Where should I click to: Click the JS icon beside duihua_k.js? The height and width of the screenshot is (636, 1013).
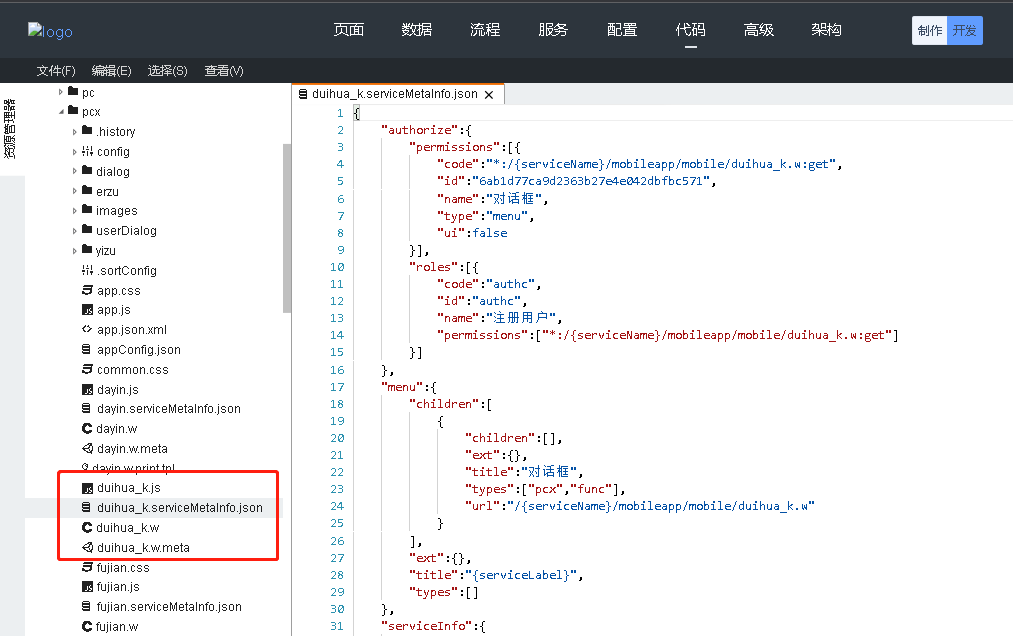(x=87, y=488)
